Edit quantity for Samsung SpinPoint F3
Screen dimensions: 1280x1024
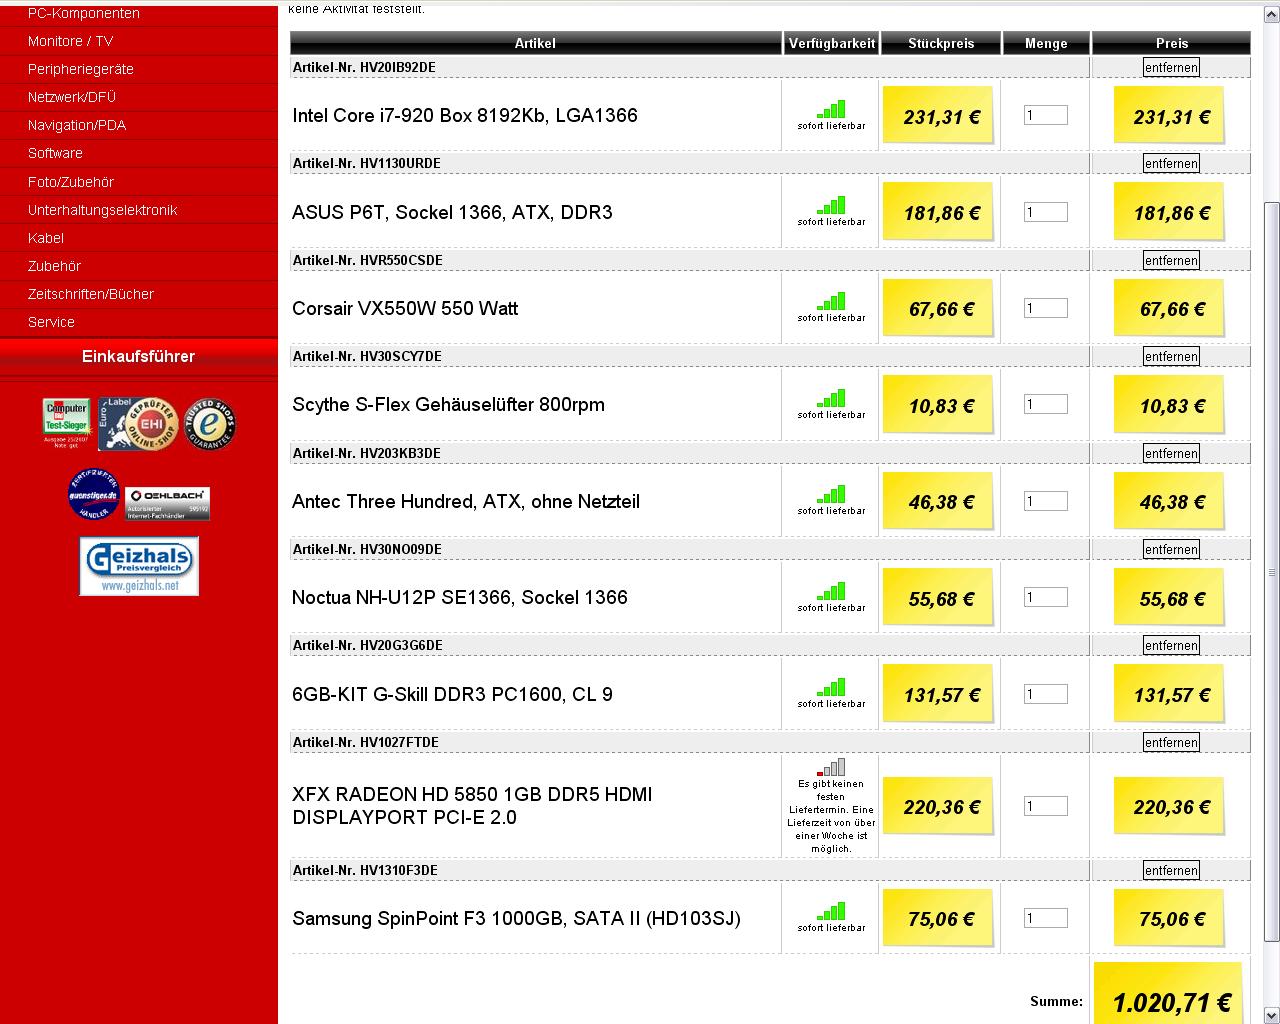[1045, 918]
